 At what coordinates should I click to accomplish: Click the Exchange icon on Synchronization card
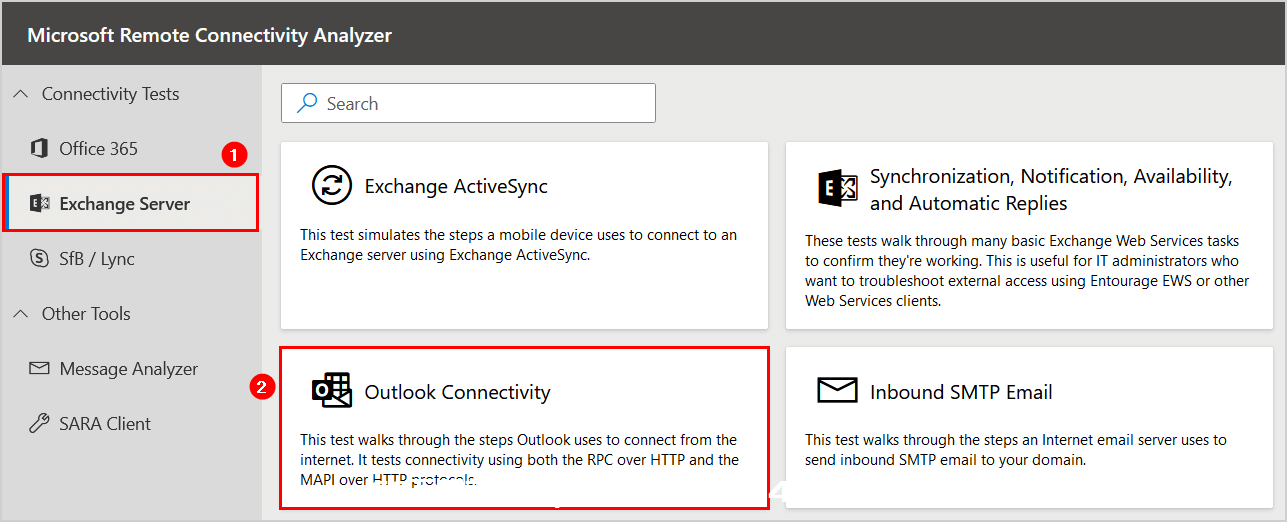pos(837,190)
